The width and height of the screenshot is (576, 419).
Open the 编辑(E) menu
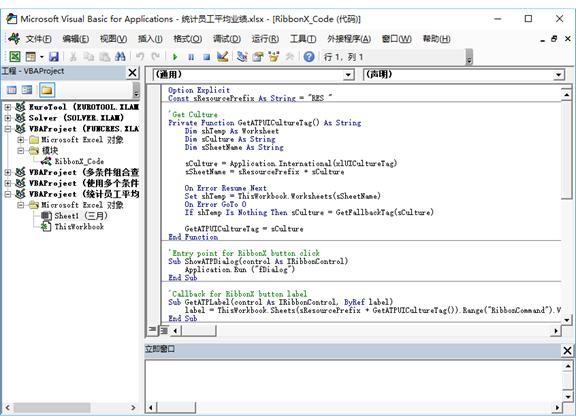coord(76,39)
